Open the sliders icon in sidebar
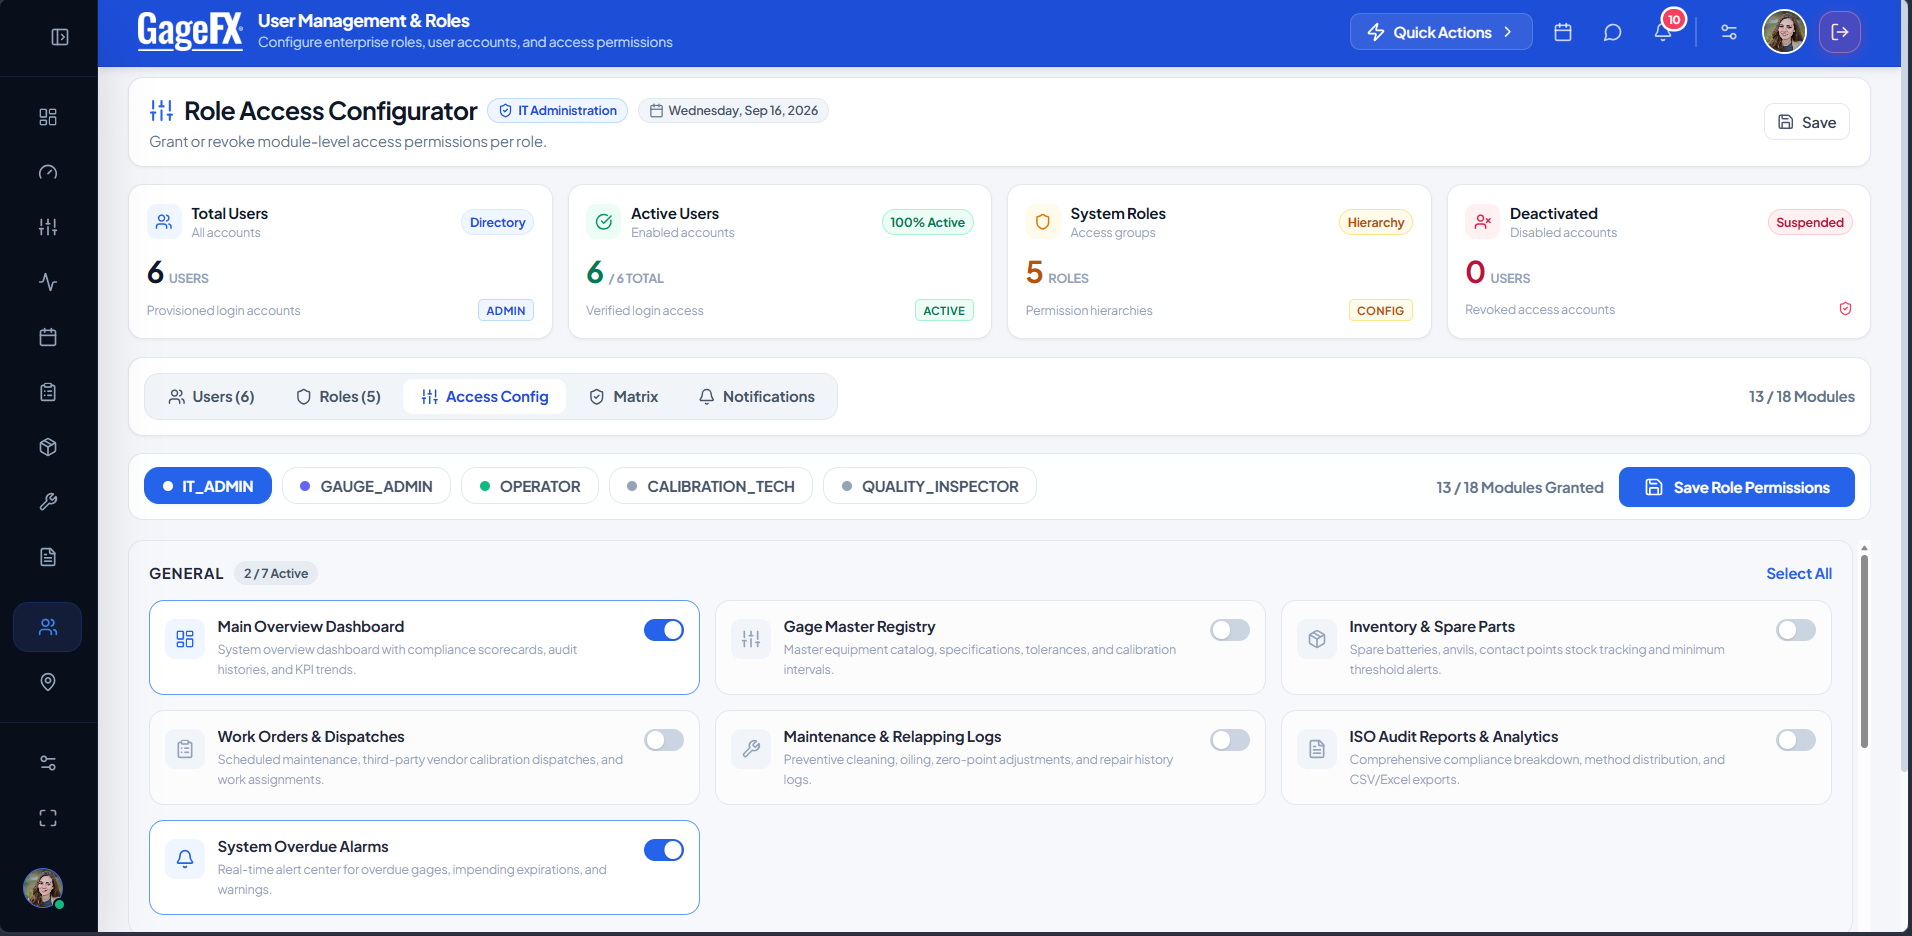 [x=48, y=227]
